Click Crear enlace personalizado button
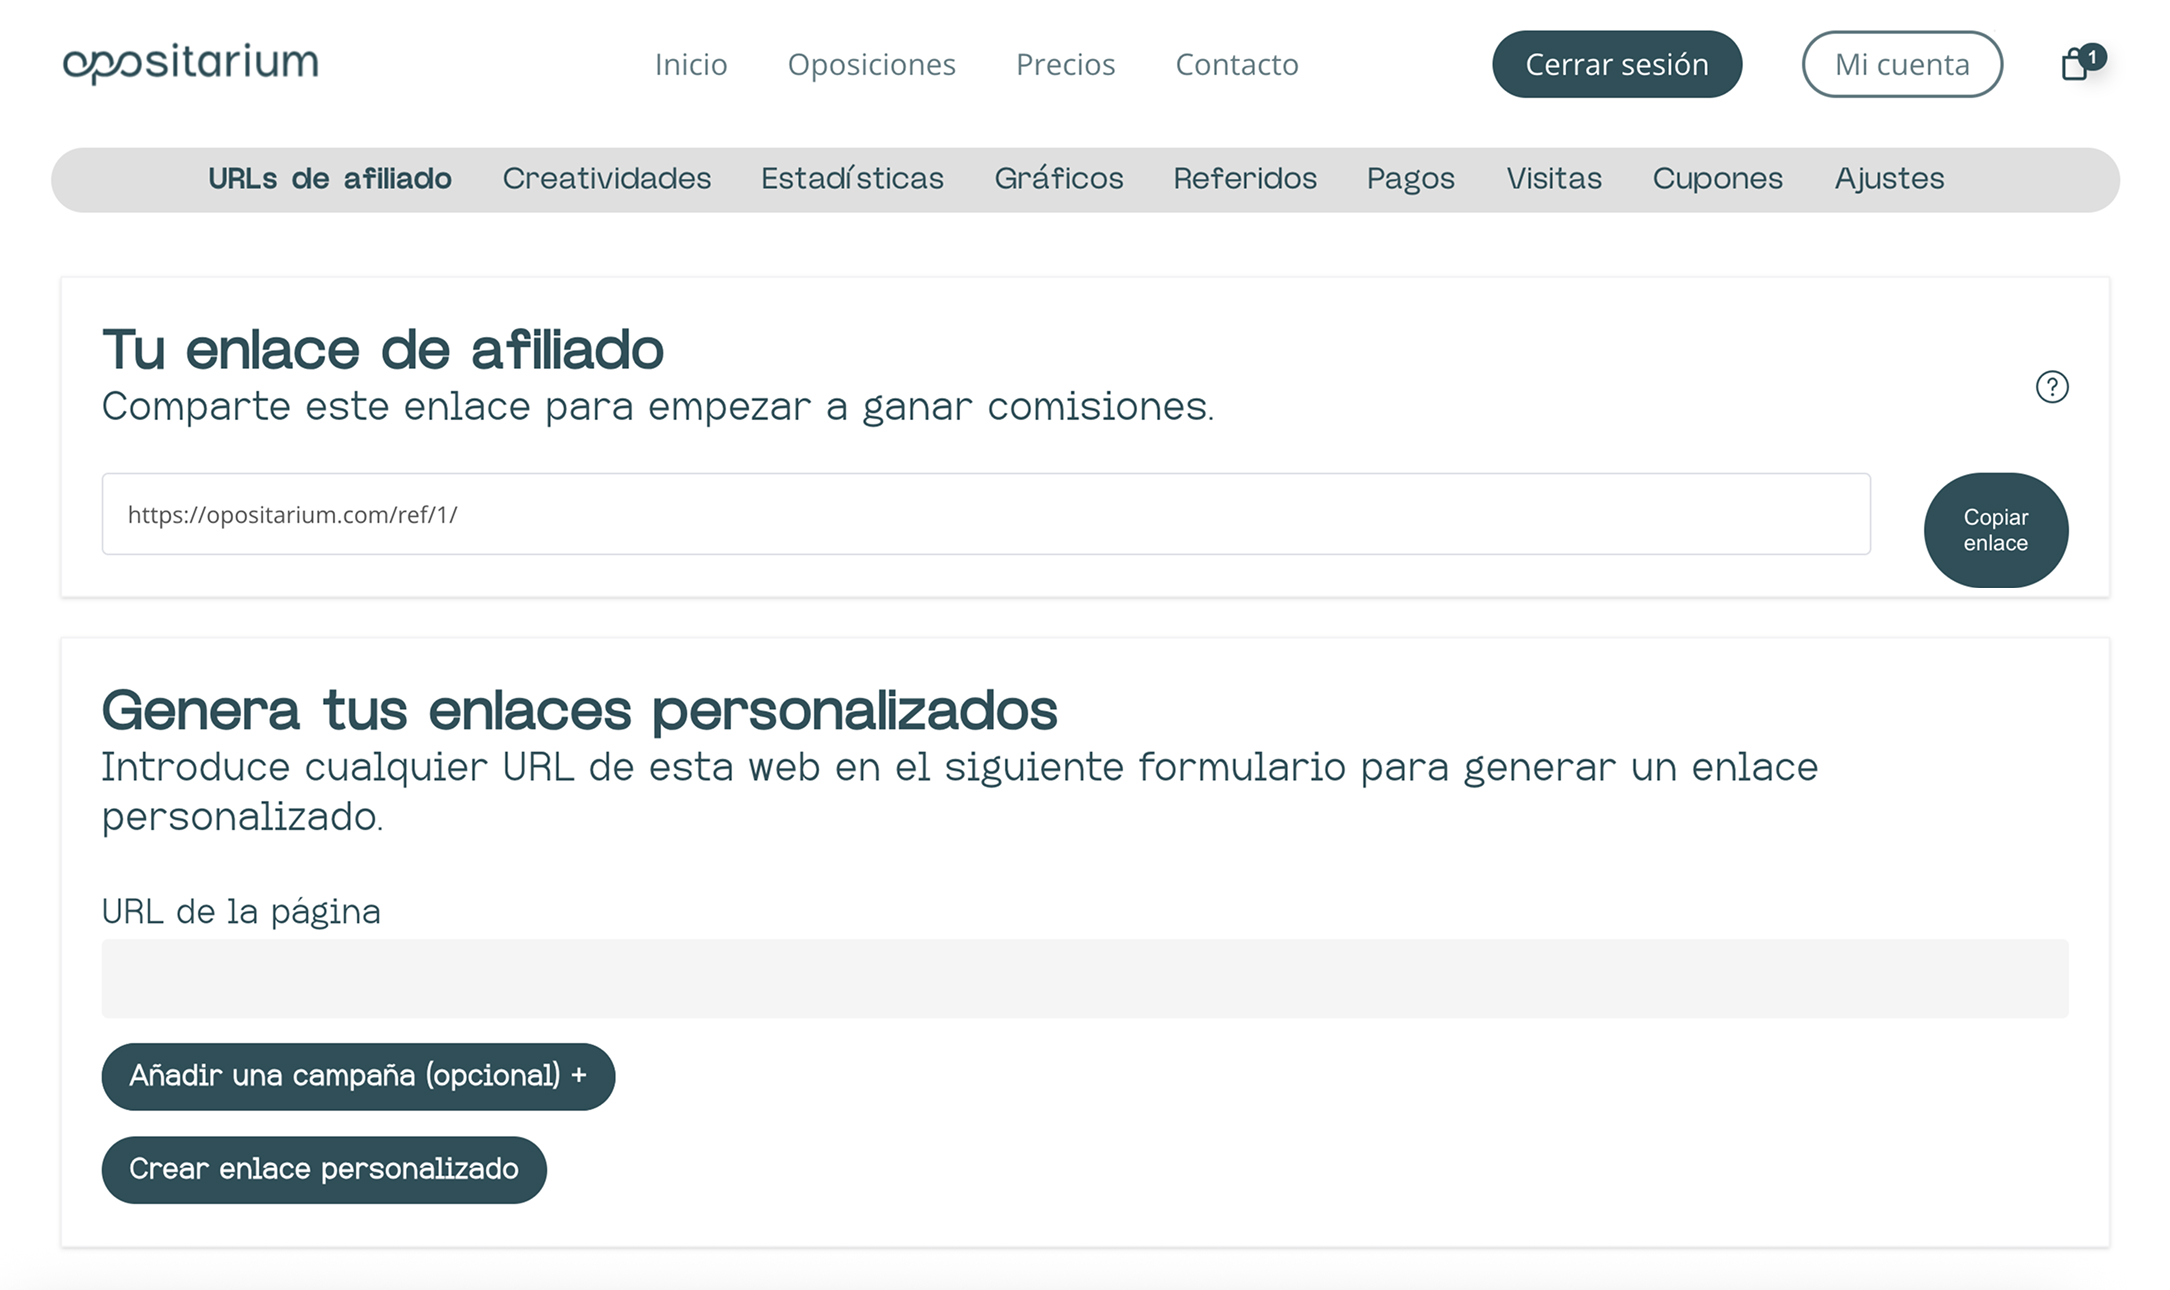The width and height of the screenshot is (2170, 1290). (x=324, y=1170)
